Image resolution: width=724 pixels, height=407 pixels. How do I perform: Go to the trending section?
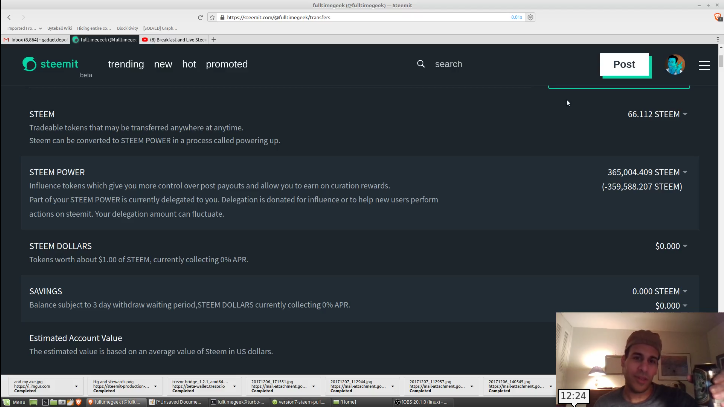click(126, 64)
